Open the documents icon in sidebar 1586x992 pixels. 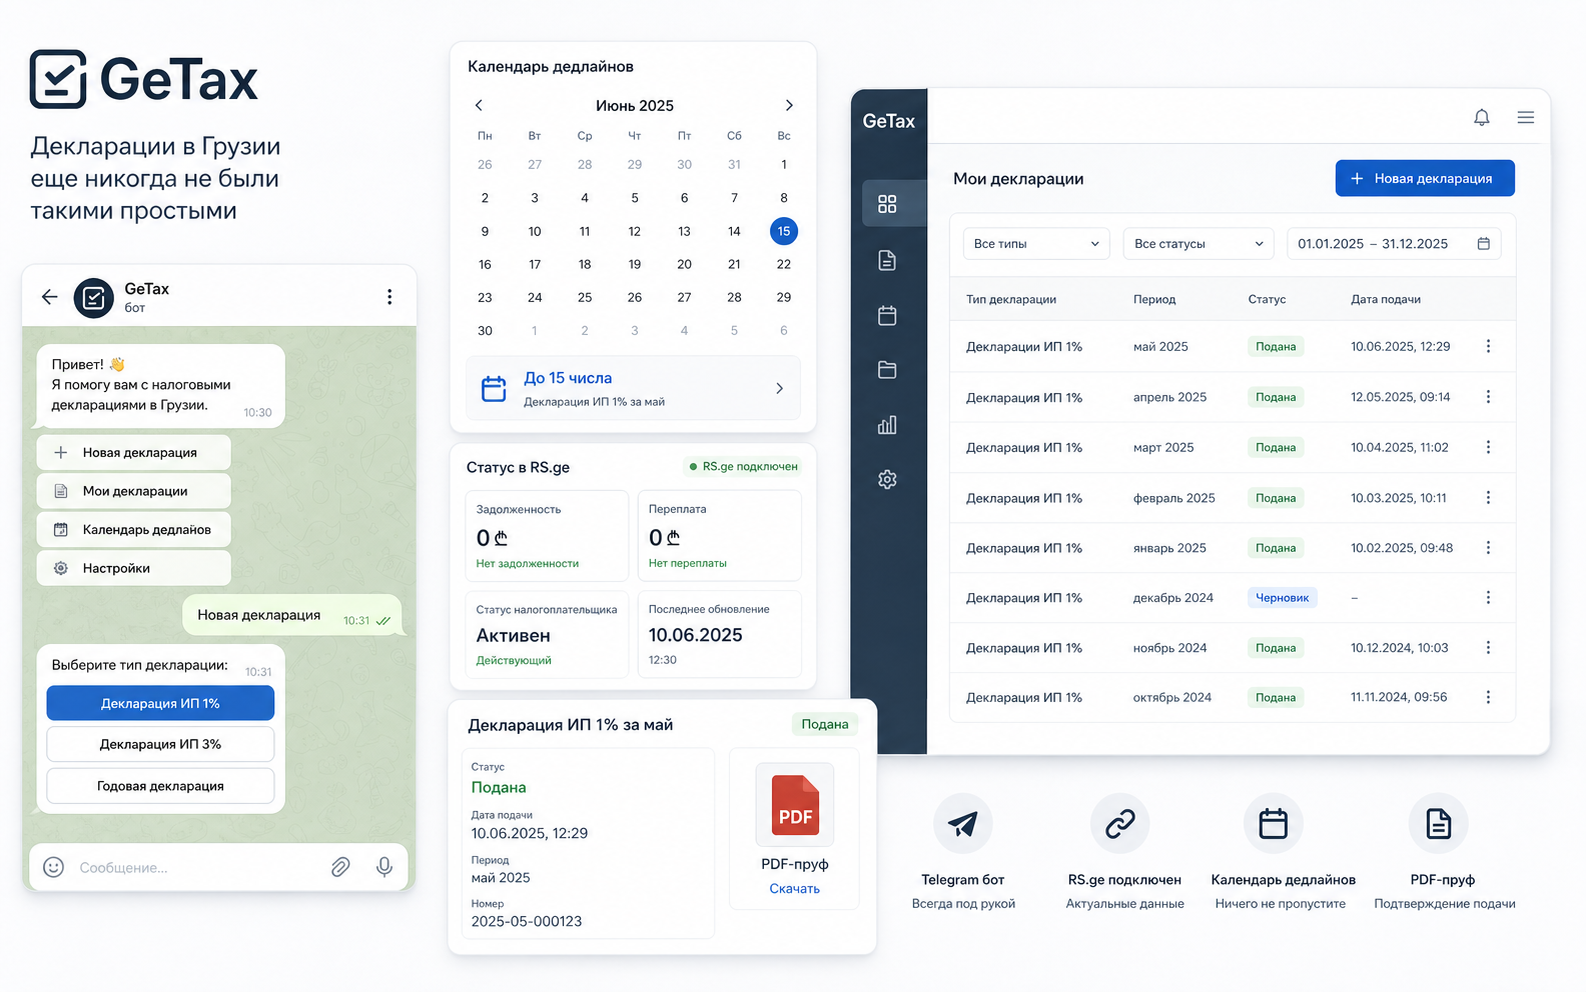coord(887,261)
